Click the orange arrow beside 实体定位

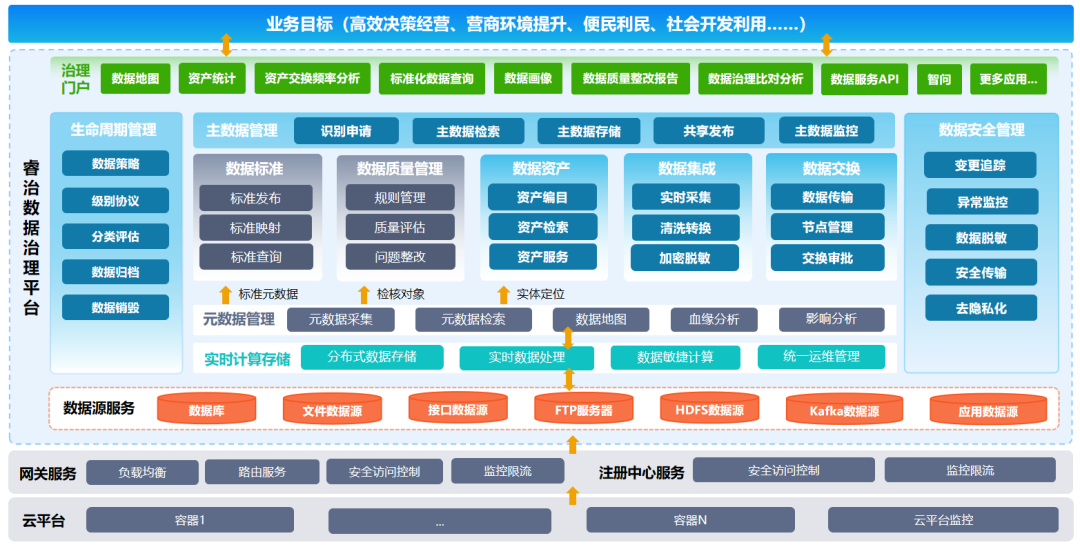(x=503, y=294)
